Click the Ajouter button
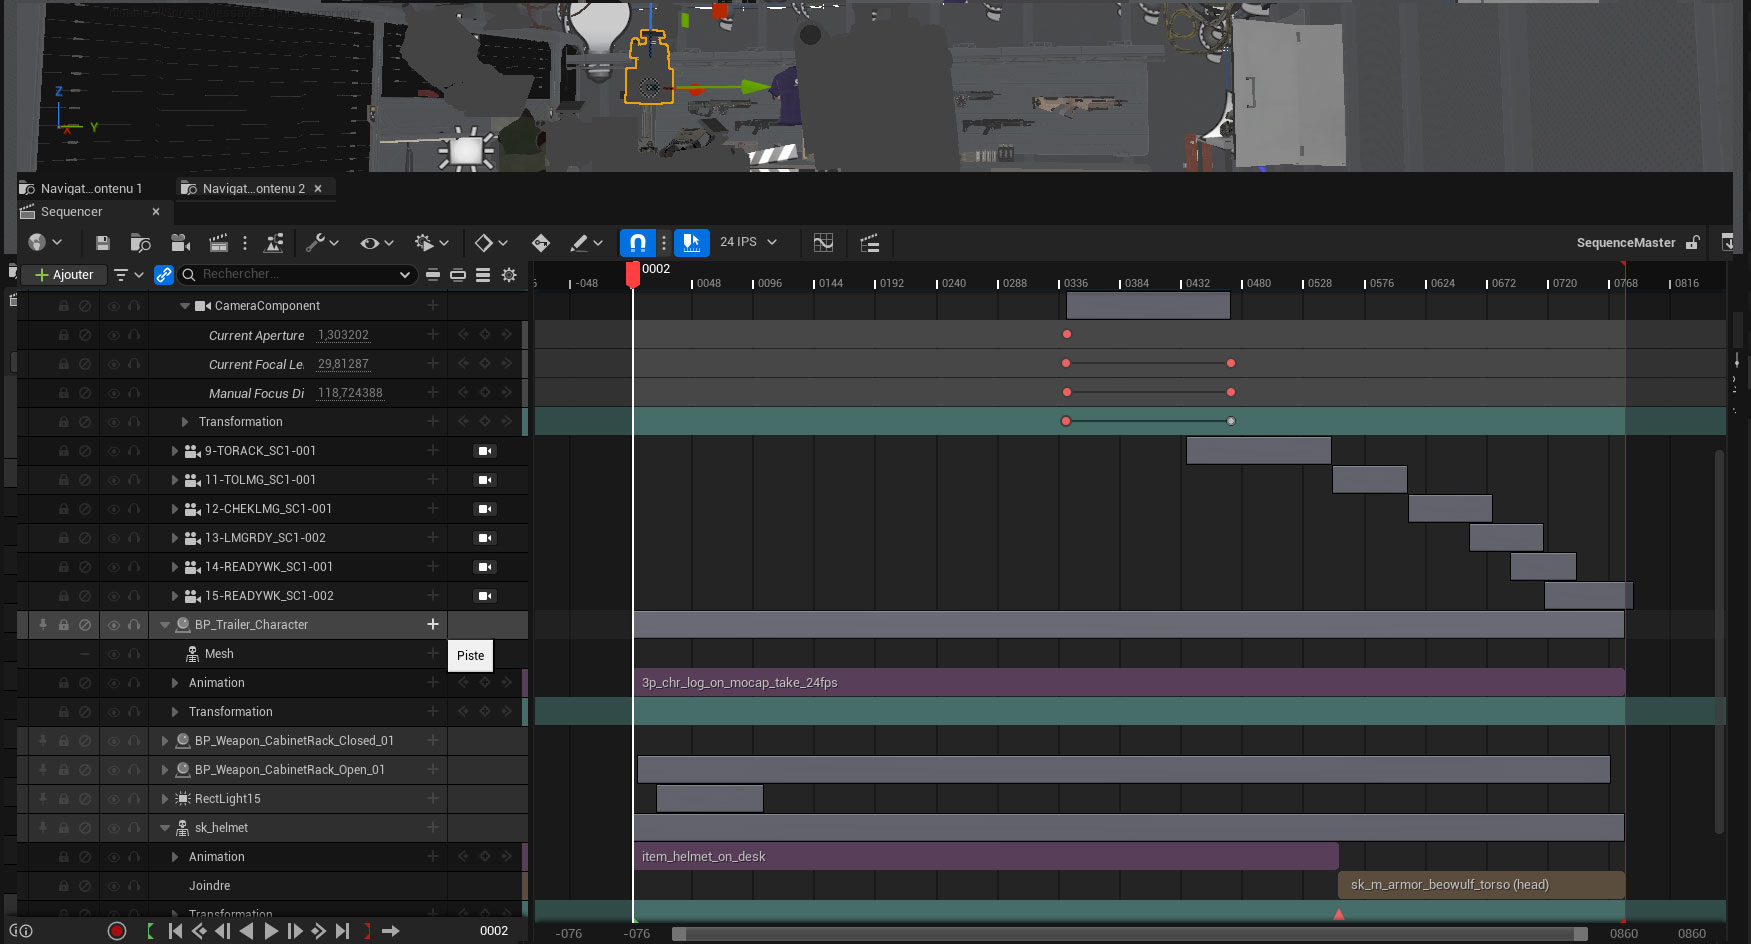This screenshot has height=944, width=1751. coord(64,275)
